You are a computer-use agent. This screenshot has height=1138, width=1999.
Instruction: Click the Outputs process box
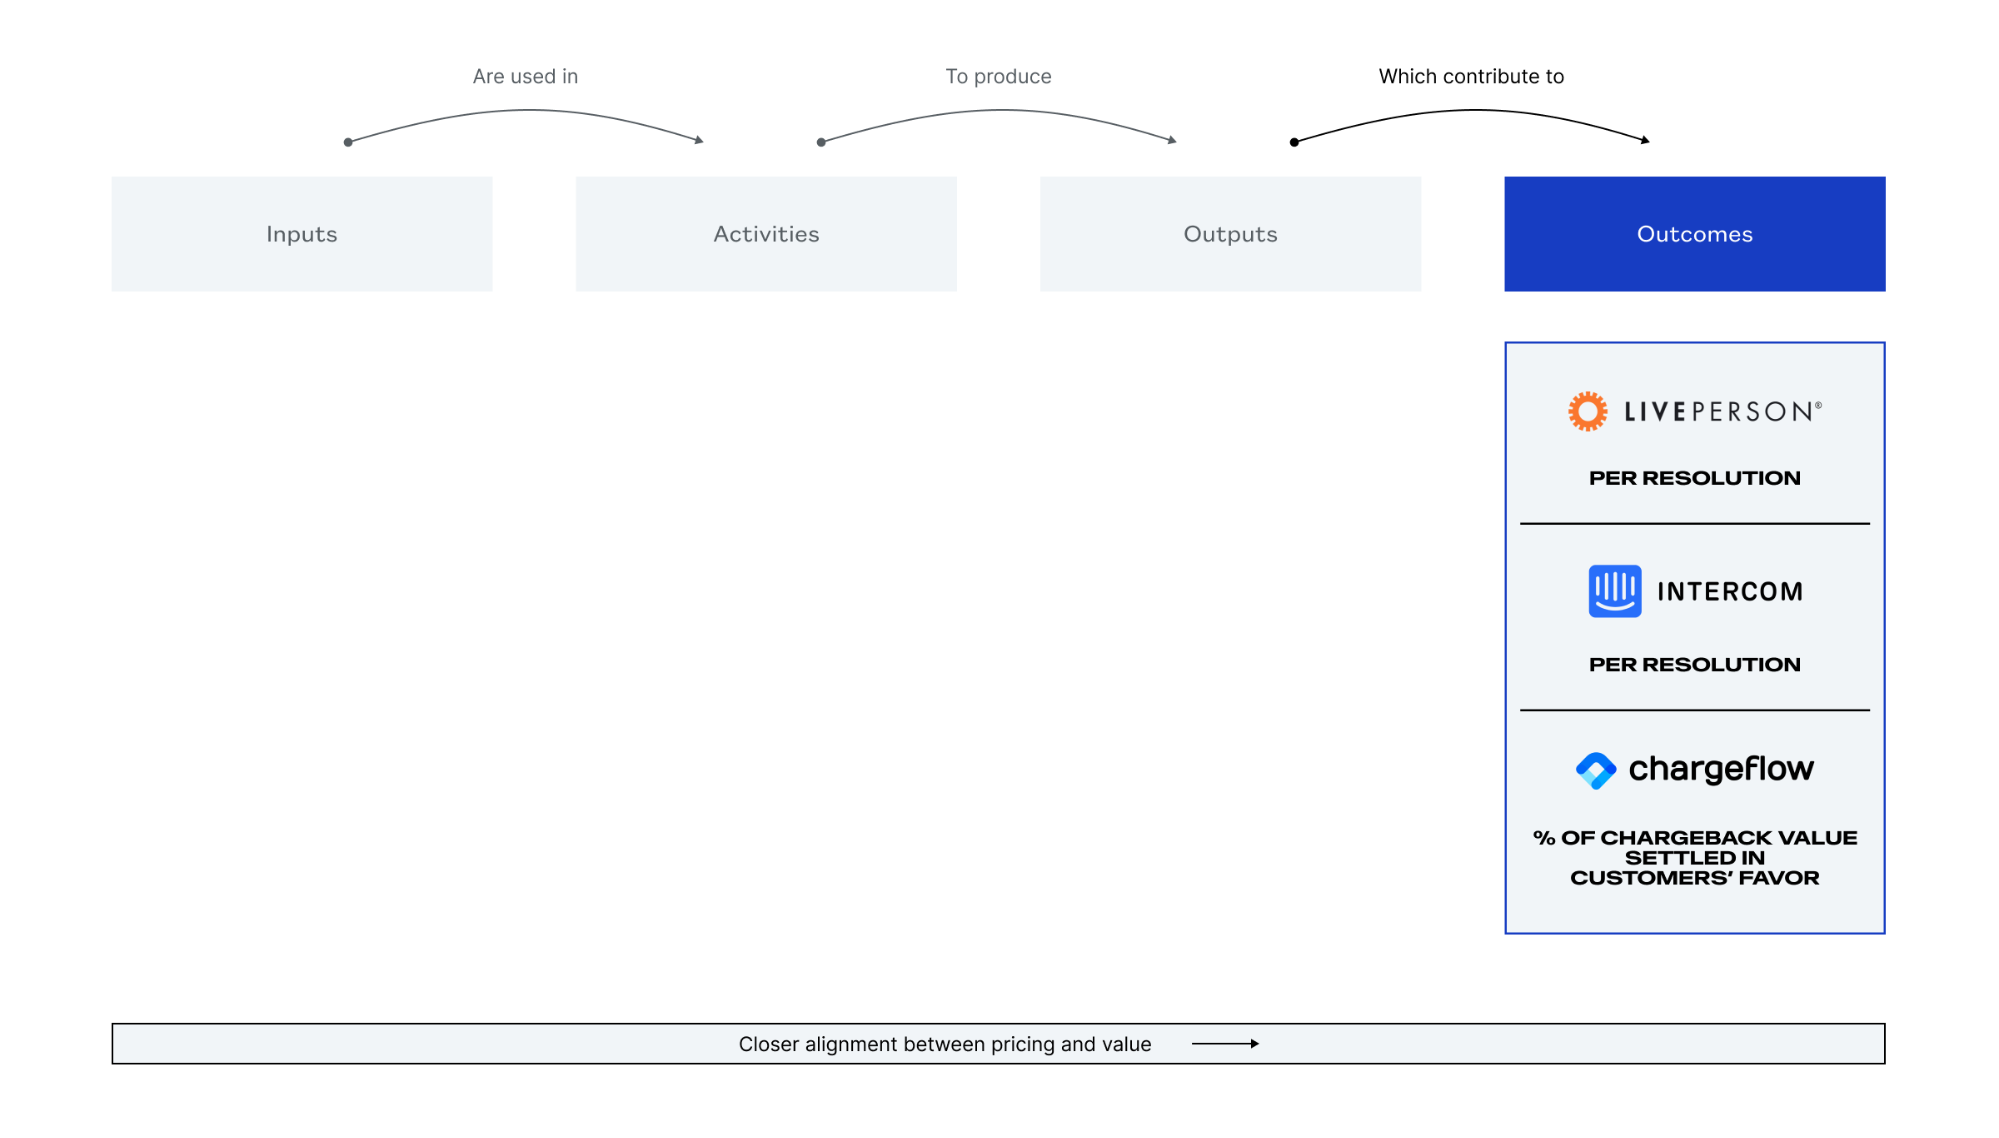pos(1230,233)
